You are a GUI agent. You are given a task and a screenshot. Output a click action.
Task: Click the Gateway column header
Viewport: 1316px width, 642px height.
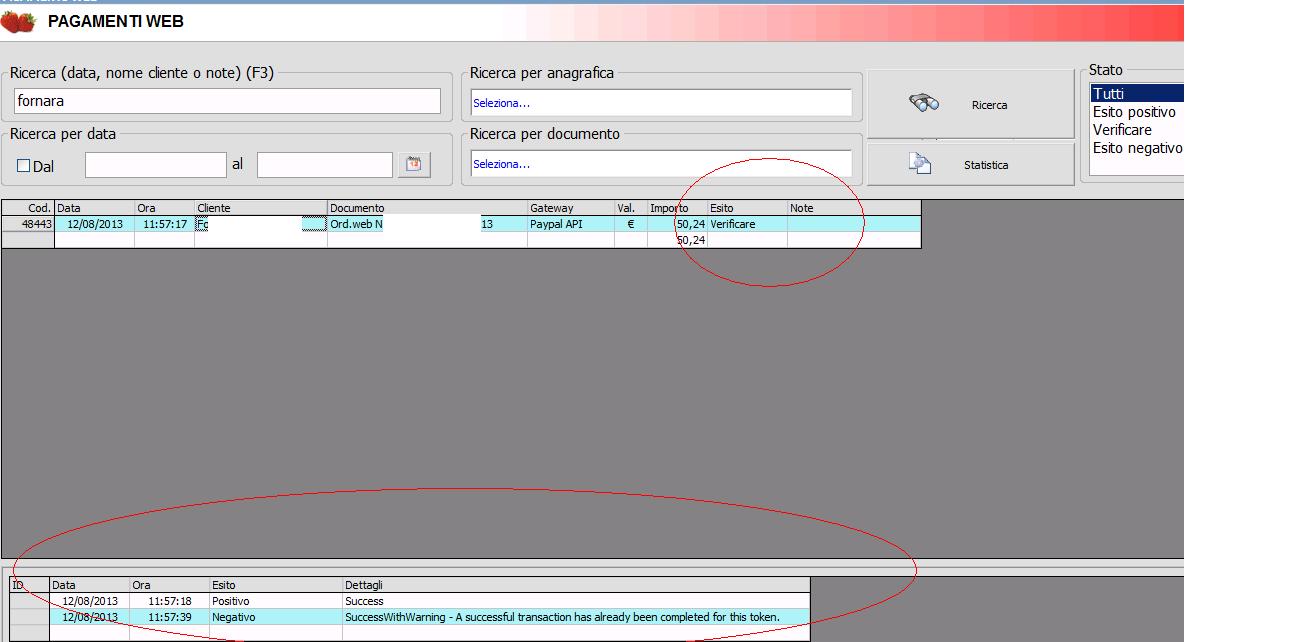(x=571, y=208)
